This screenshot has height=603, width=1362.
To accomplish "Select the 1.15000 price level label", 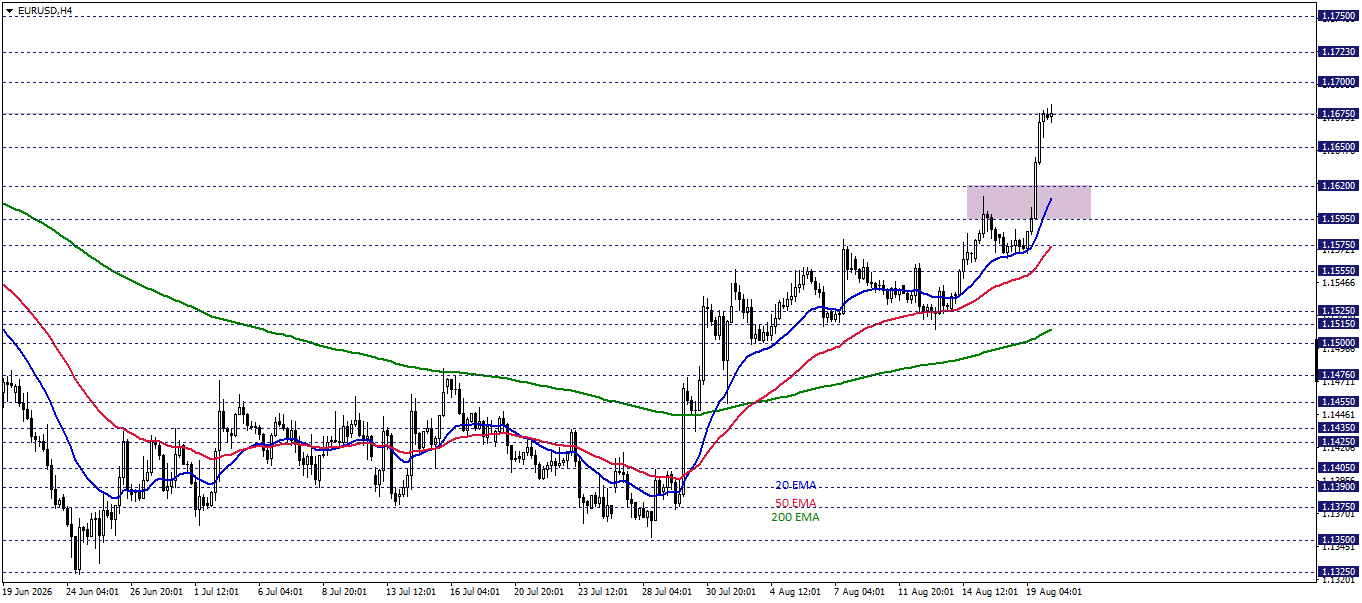I will tap(1338, 342).
